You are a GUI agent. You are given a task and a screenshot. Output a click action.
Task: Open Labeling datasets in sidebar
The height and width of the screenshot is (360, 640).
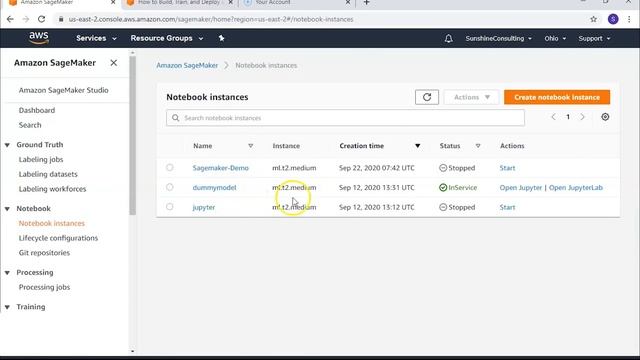(48, 174)
